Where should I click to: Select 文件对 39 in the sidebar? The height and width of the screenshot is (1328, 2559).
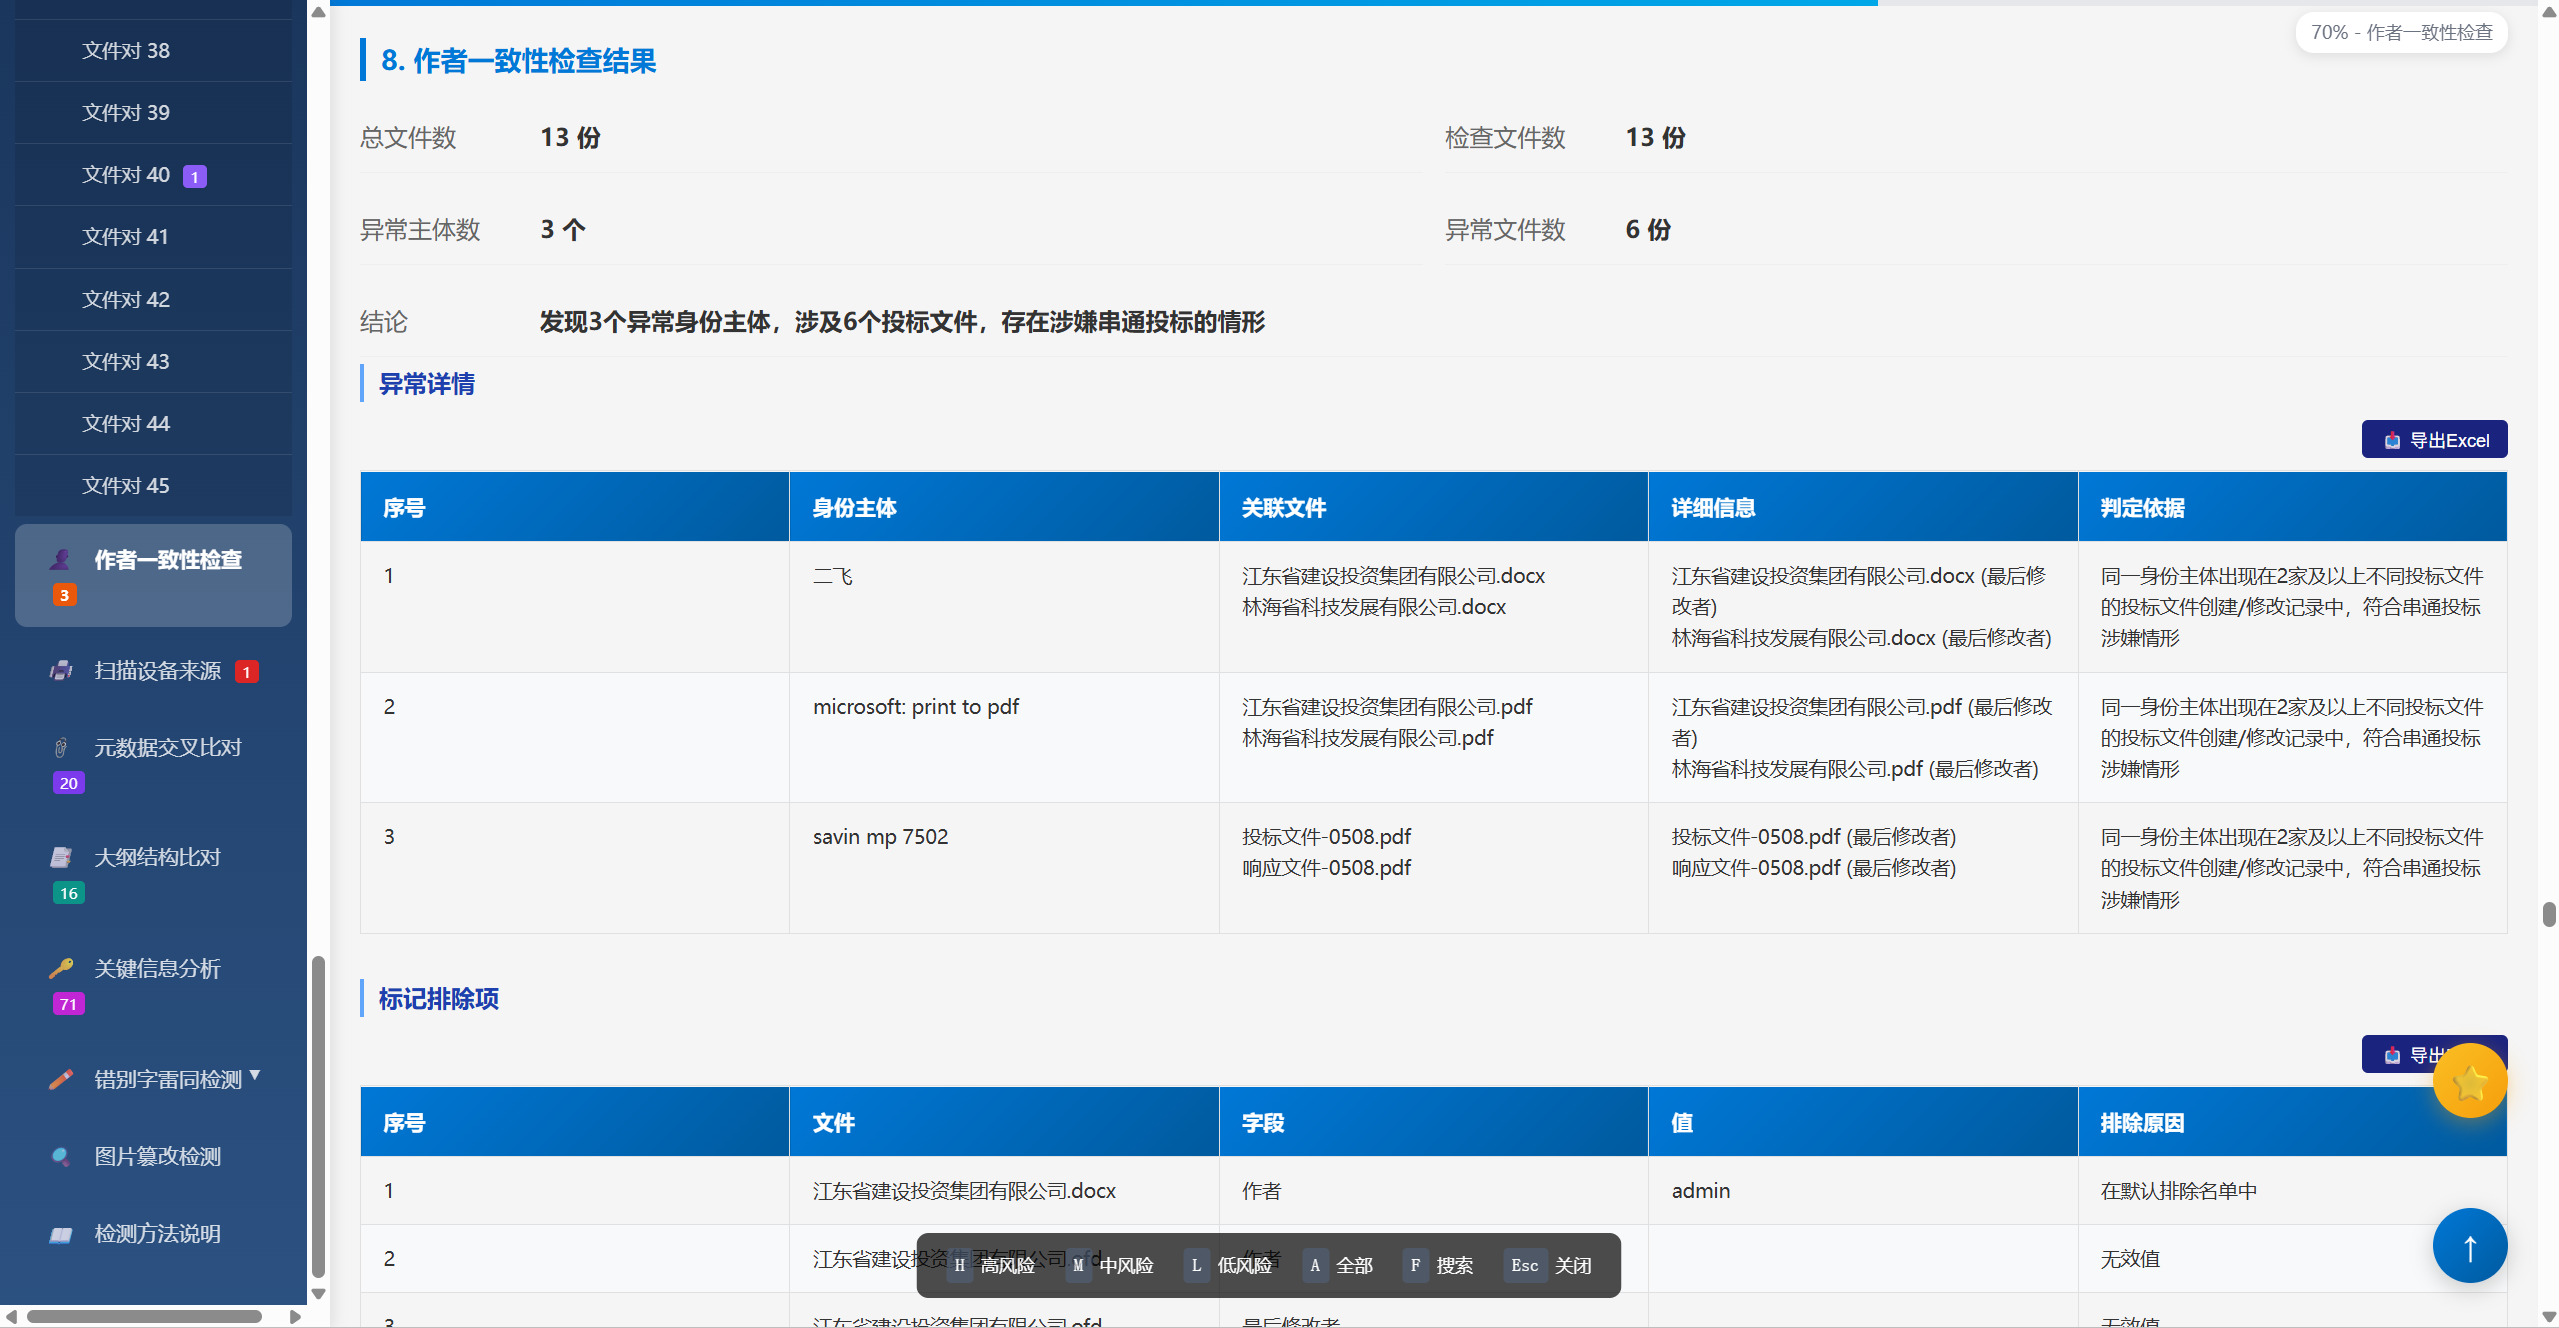pos(153,113)
